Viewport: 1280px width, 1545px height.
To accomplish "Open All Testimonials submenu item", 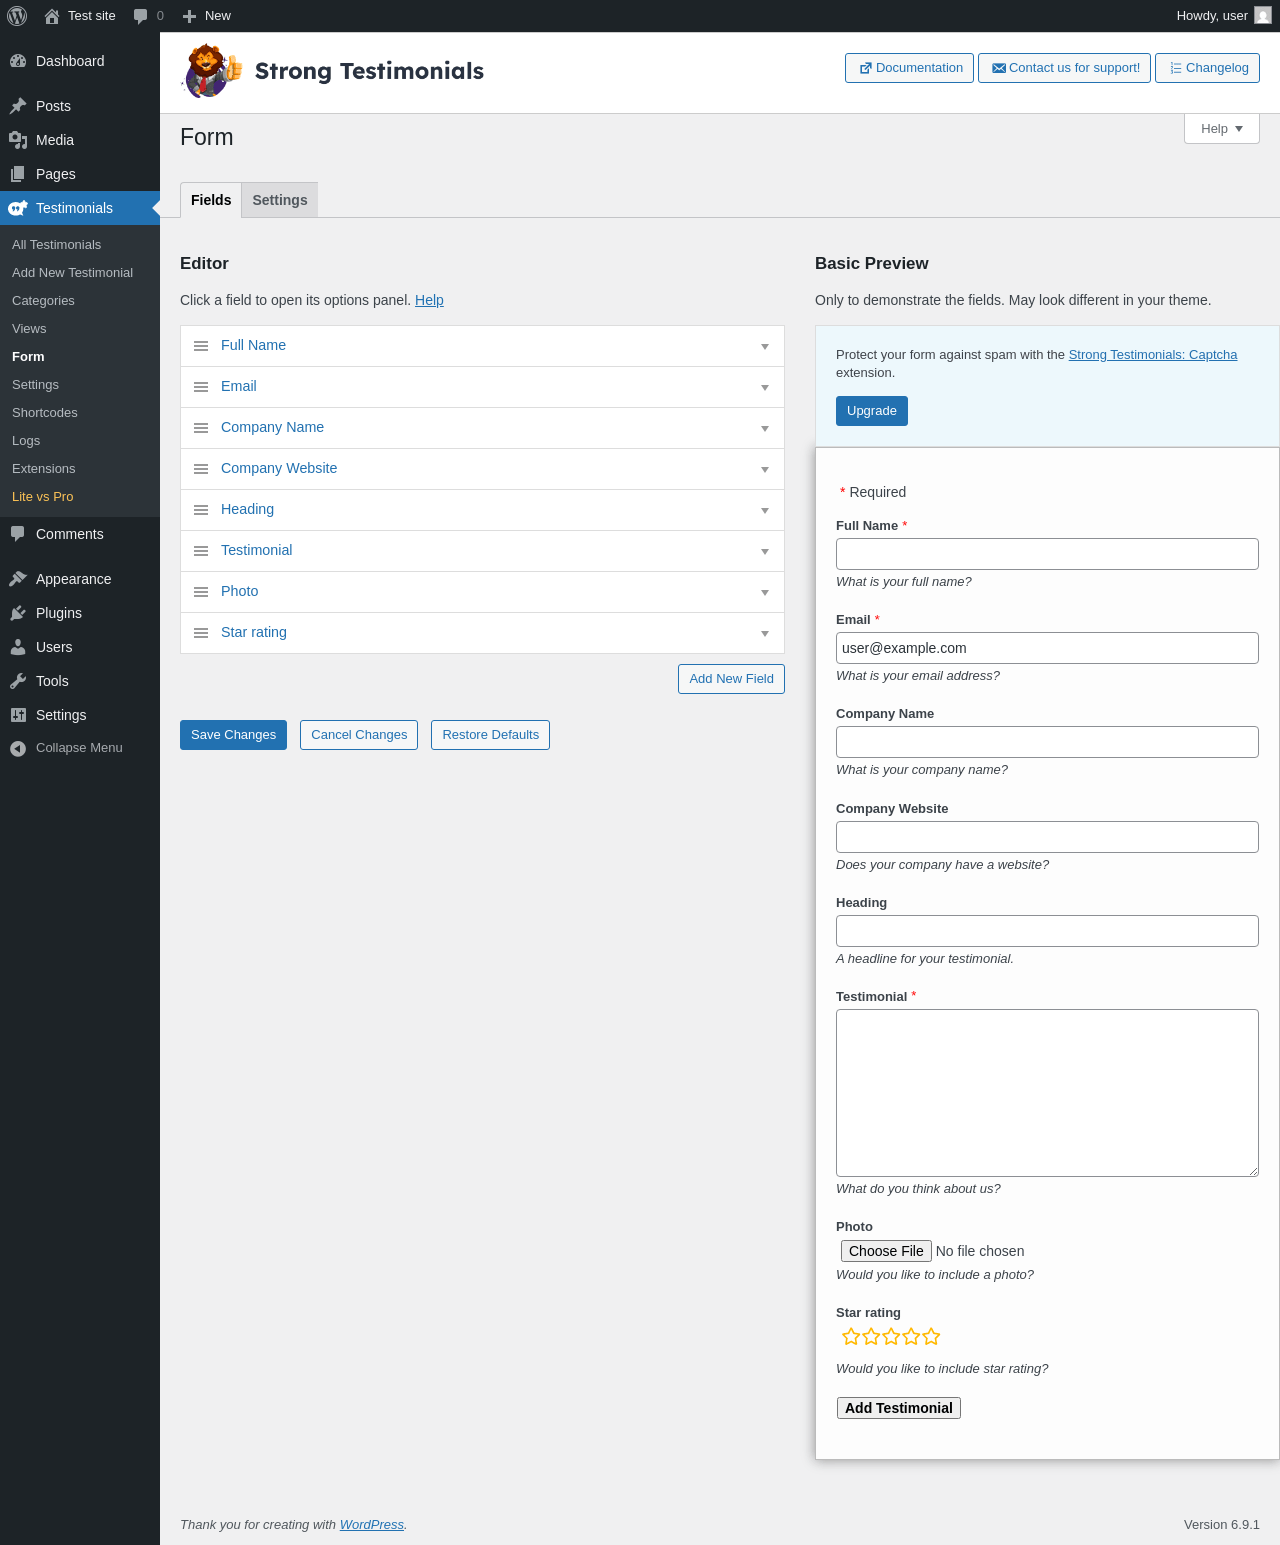I will [57, 245].
